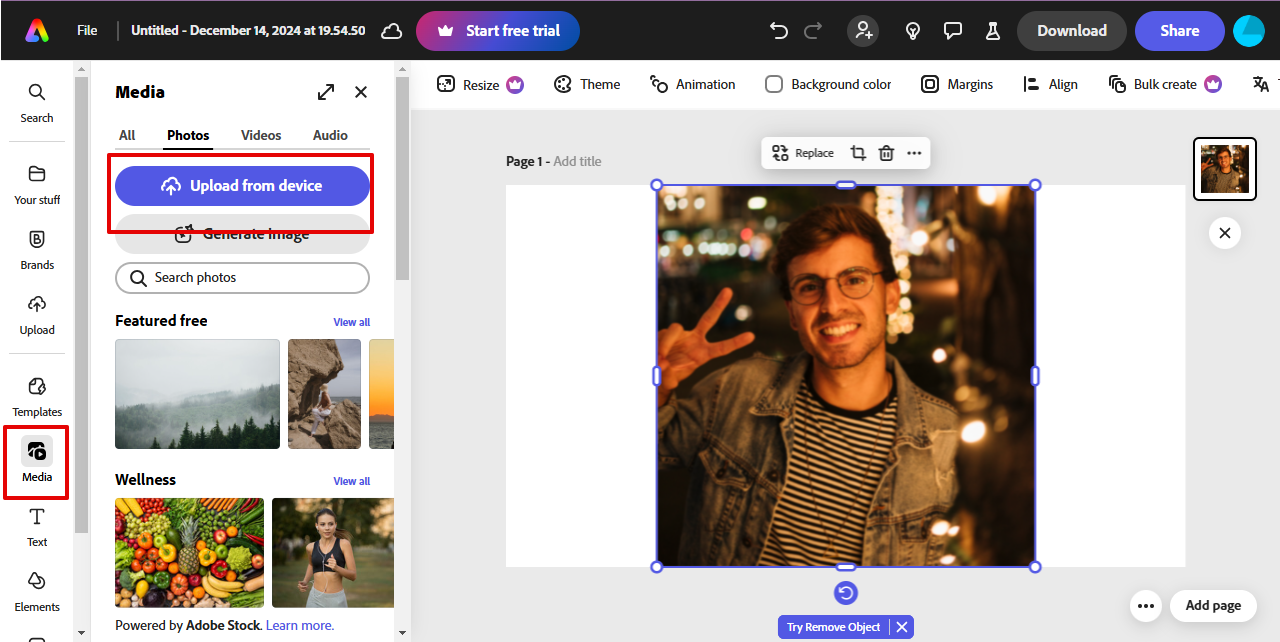This screenshot has width=1280, height=642.
Task: Open Bulk create
Action: tap(1165, 85)
